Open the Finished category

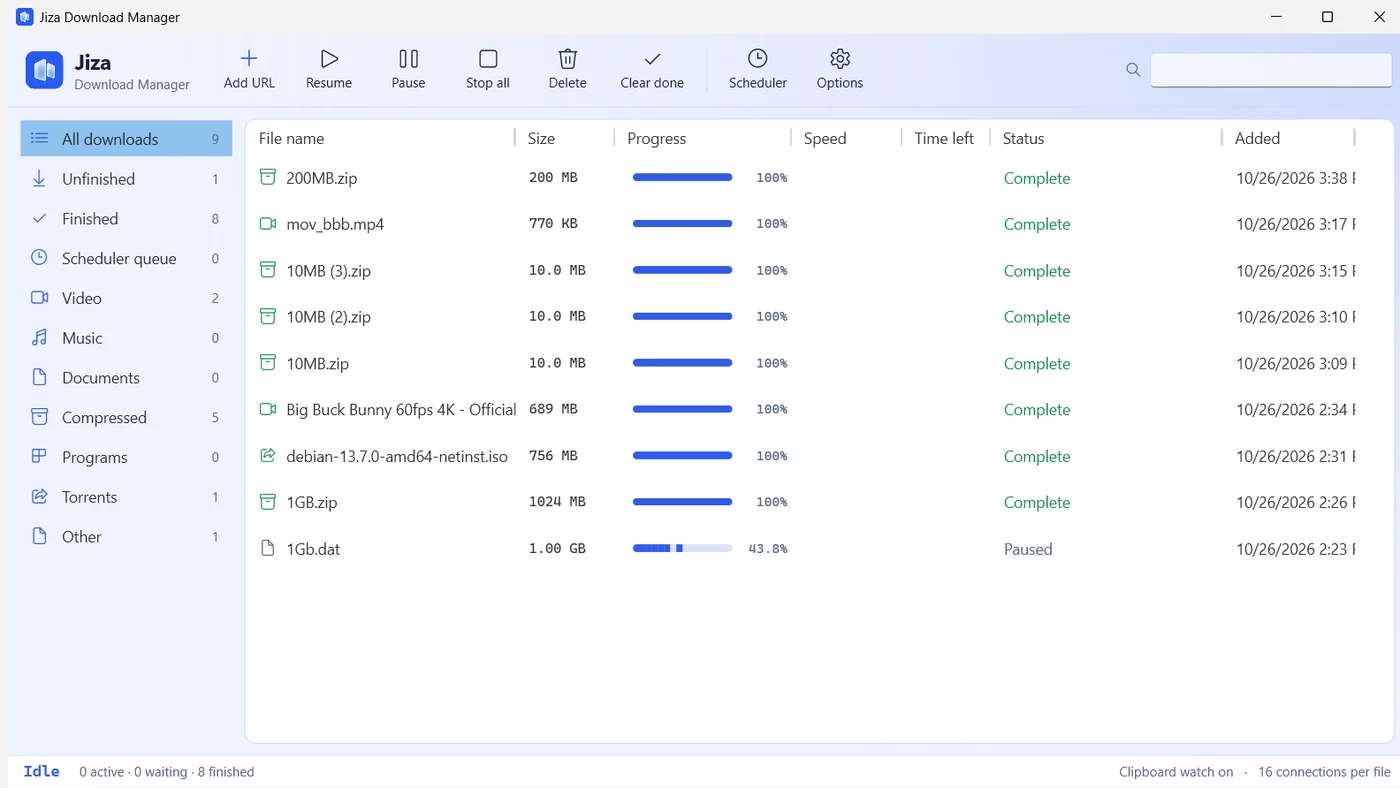point(126,219)
